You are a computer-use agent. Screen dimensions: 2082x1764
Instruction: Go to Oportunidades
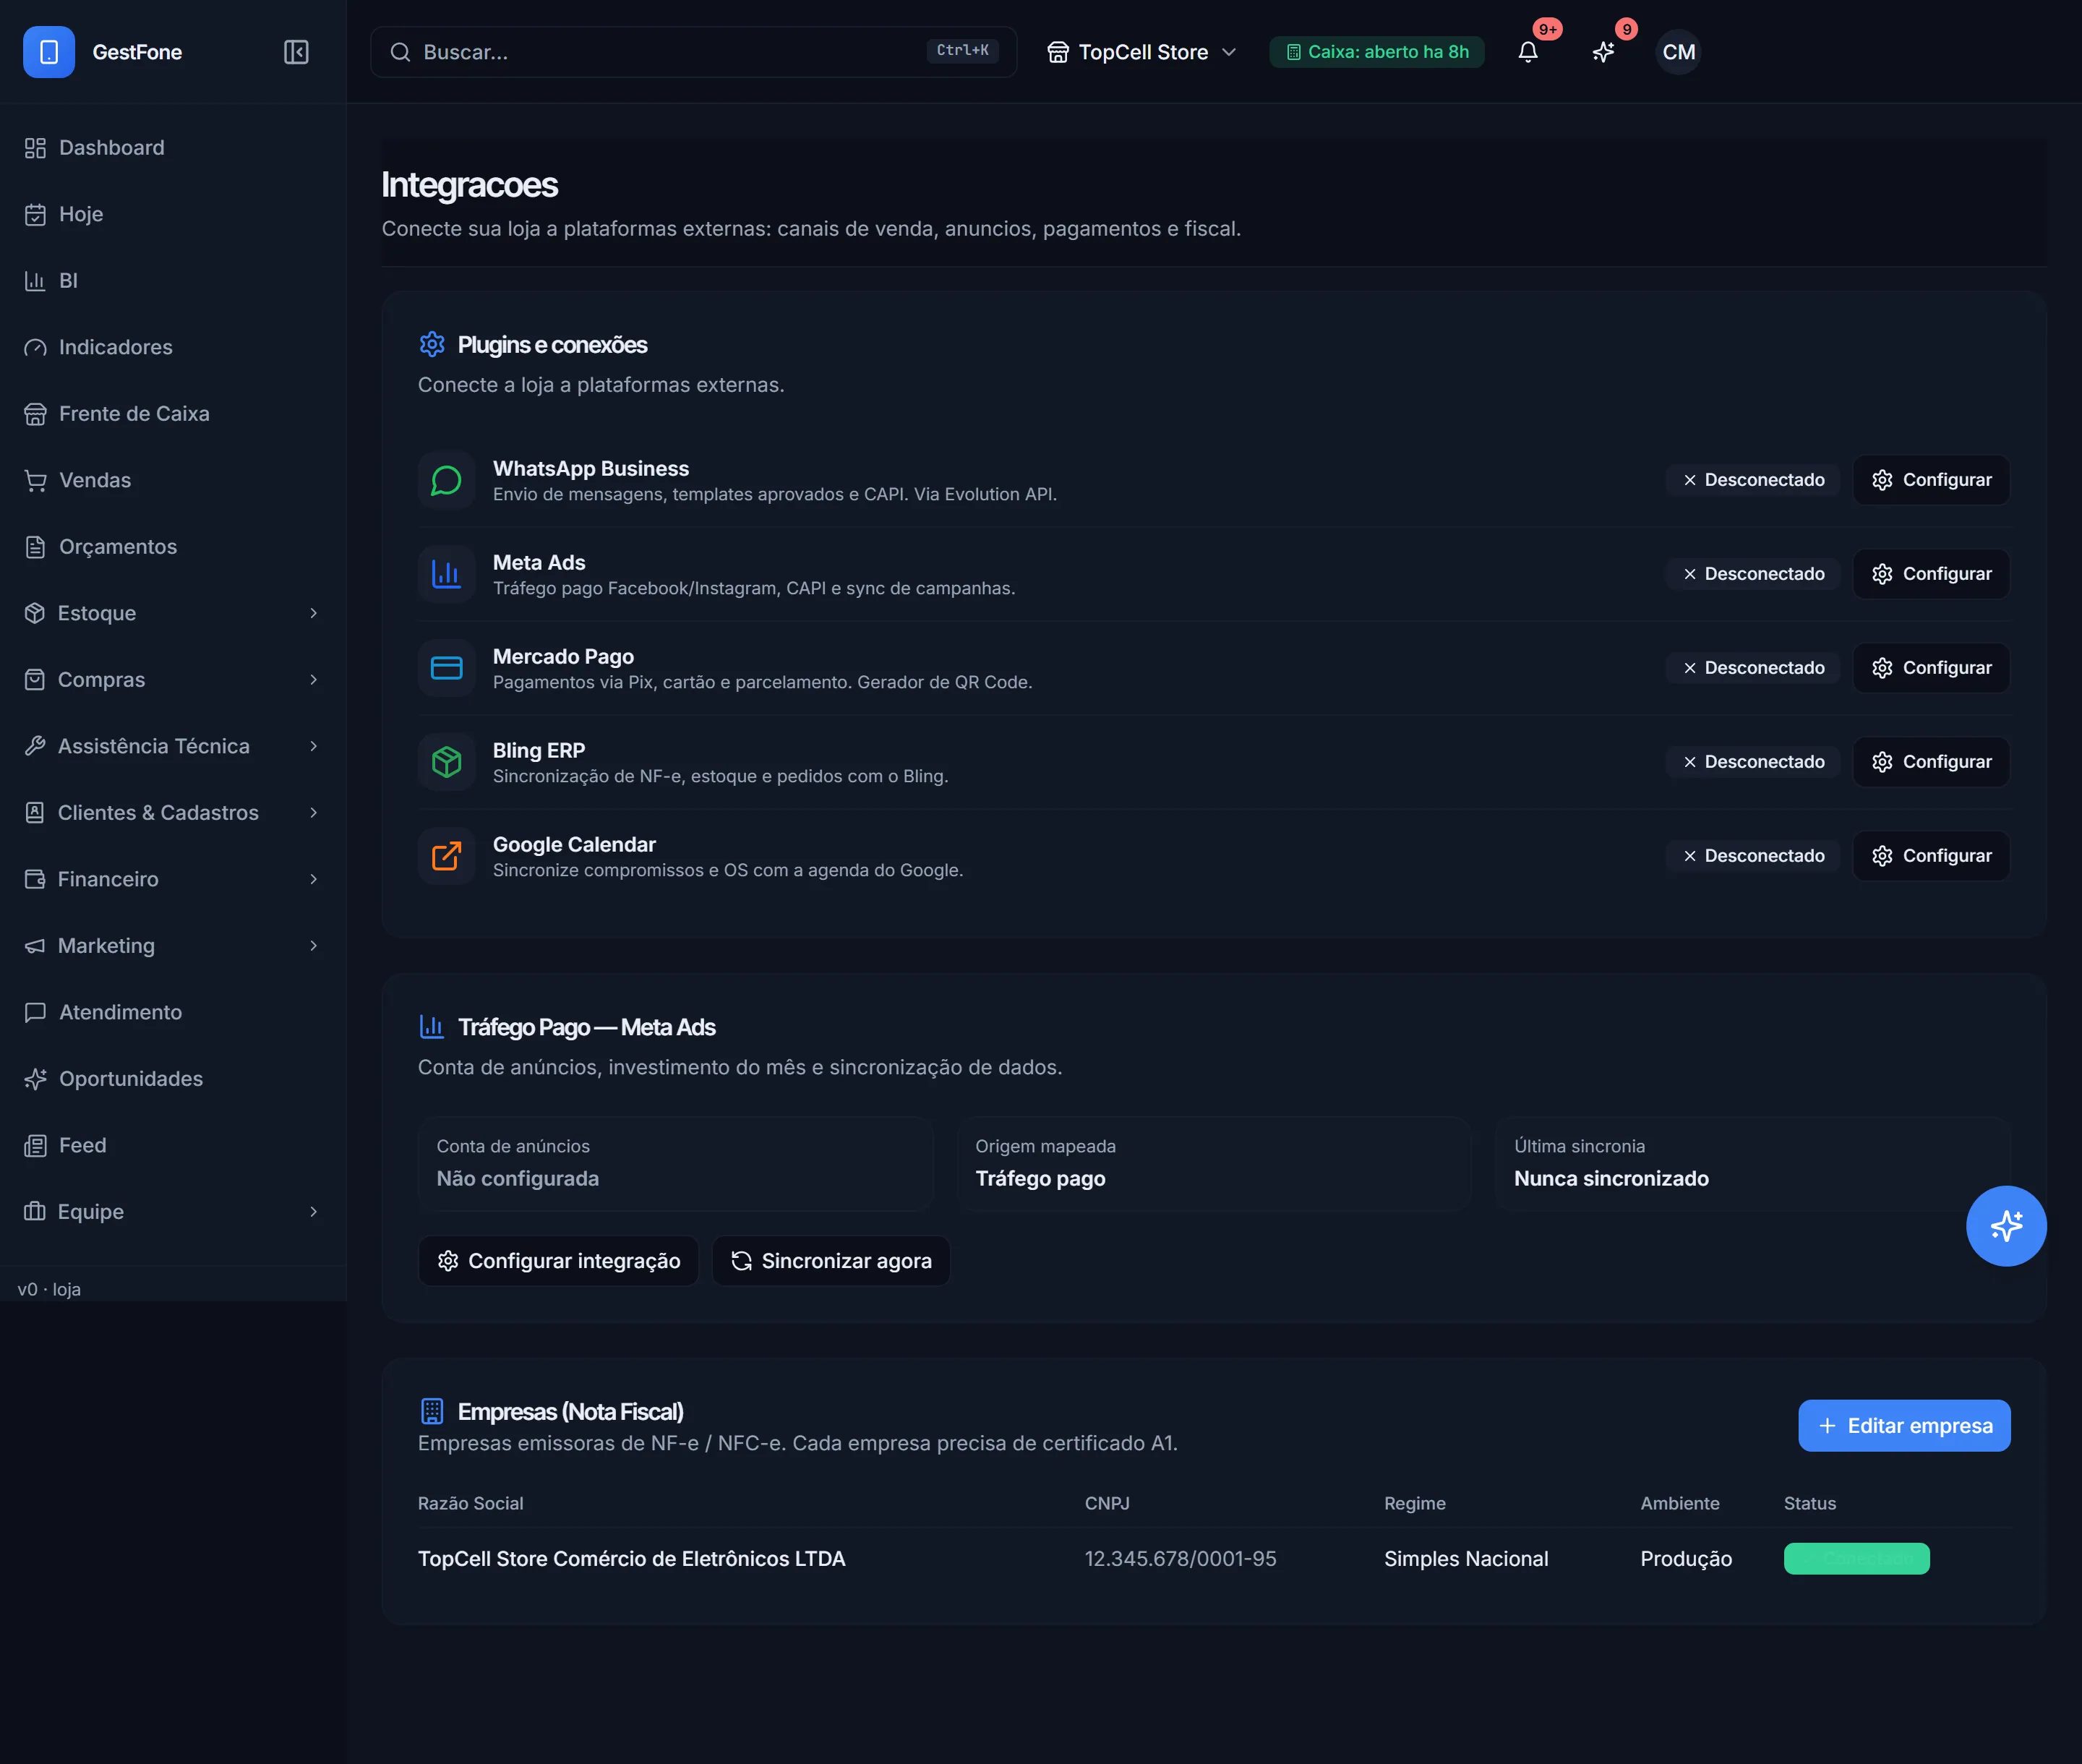click(x=174, y=1079)
